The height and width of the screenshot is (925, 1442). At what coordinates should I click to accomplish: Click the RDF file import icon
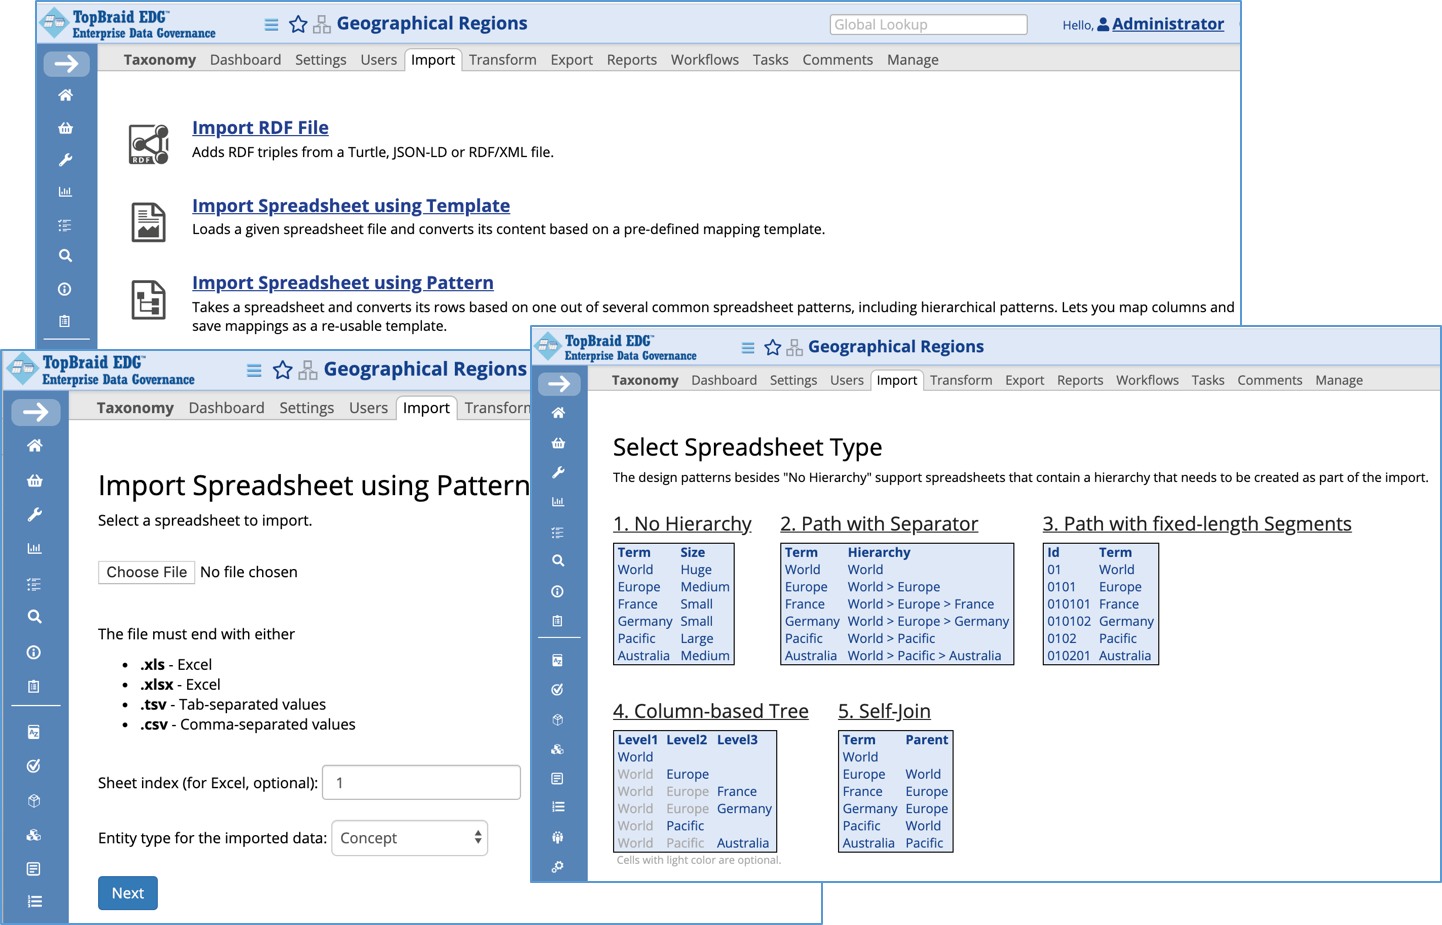tap(149, 144)
